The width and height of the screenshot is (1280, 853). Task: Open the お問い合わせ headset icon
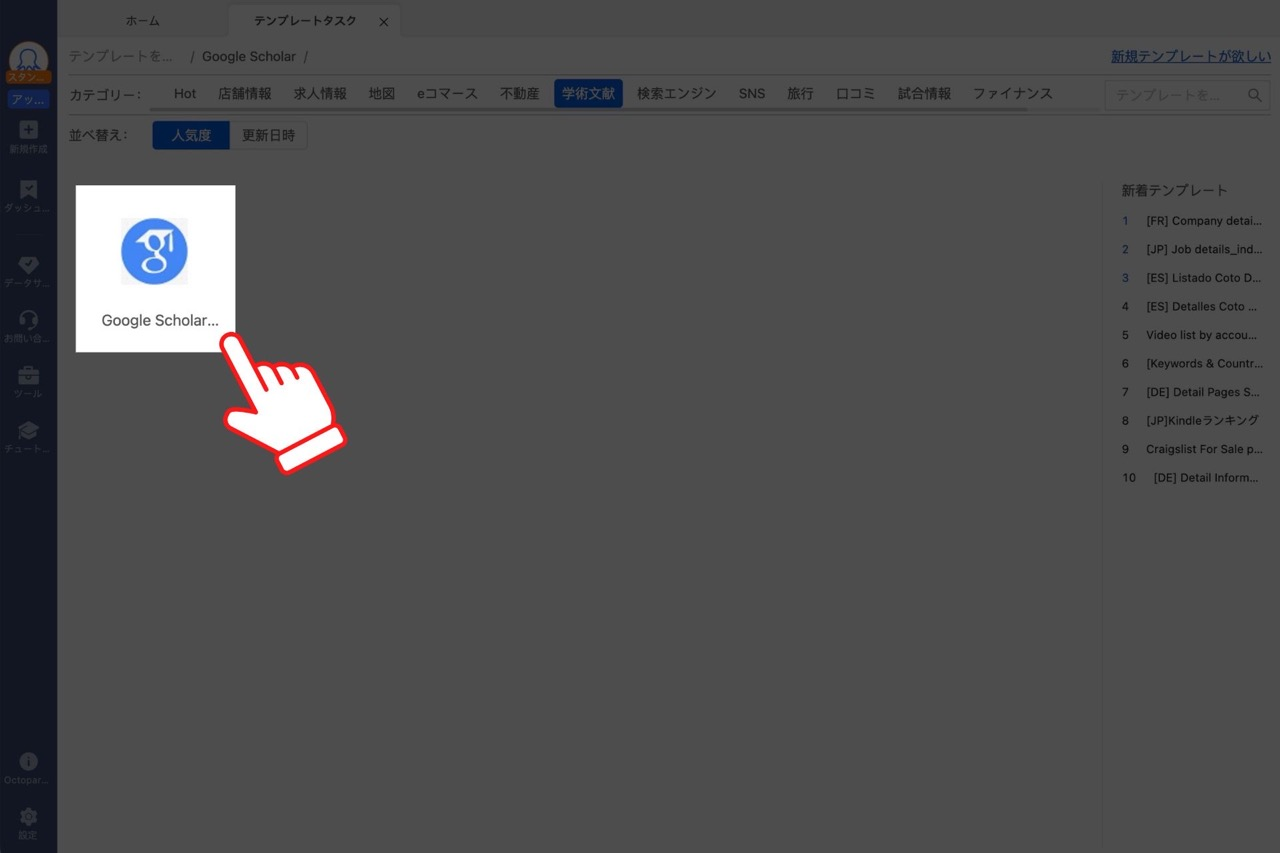click(28, 320)
